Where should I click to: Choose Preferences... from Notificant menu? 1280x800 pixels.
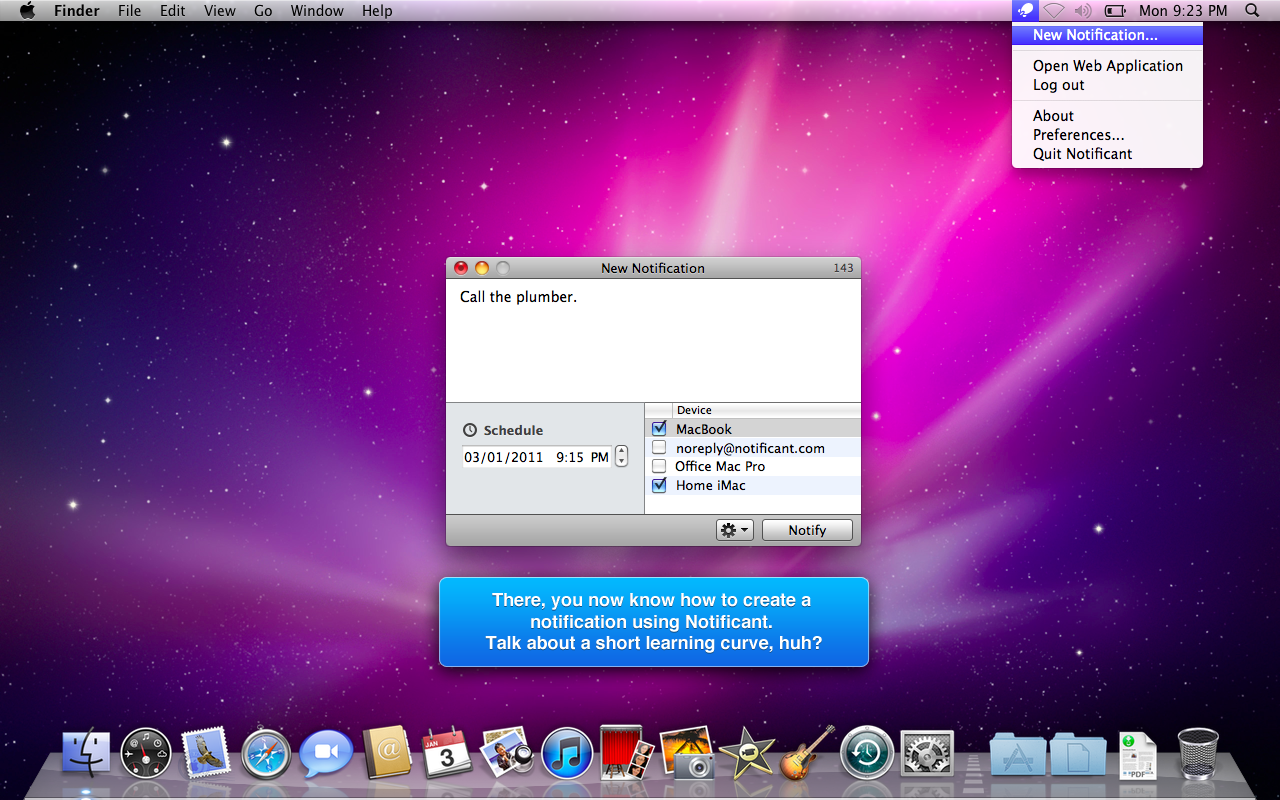coord(1078,135)
